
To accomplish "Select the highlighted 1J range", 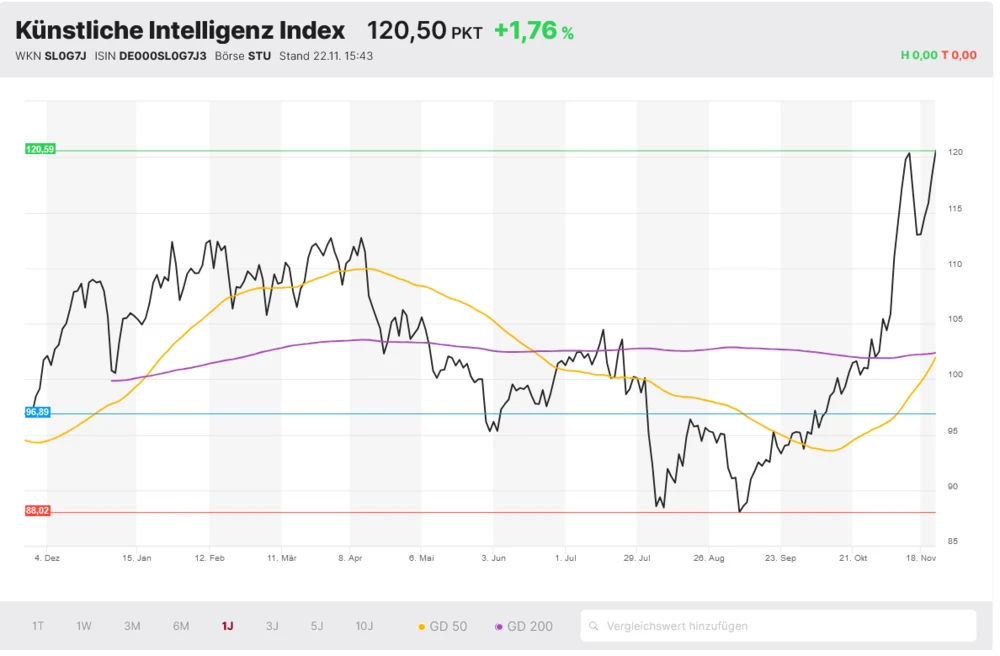I will click(226, 625).
